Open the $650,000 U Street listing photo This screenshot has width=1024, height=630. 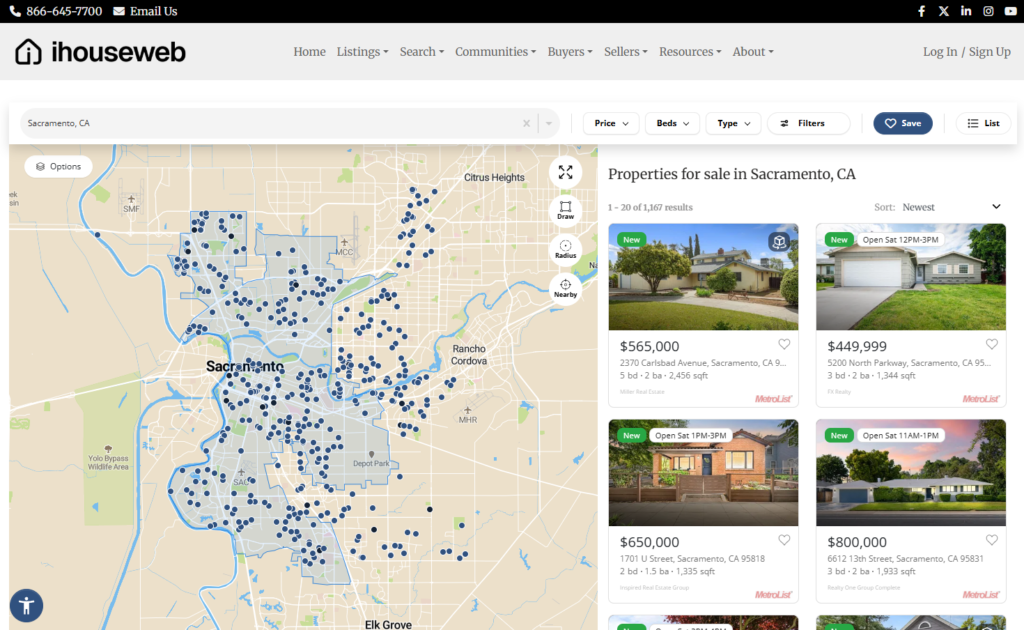coord(703,473)
